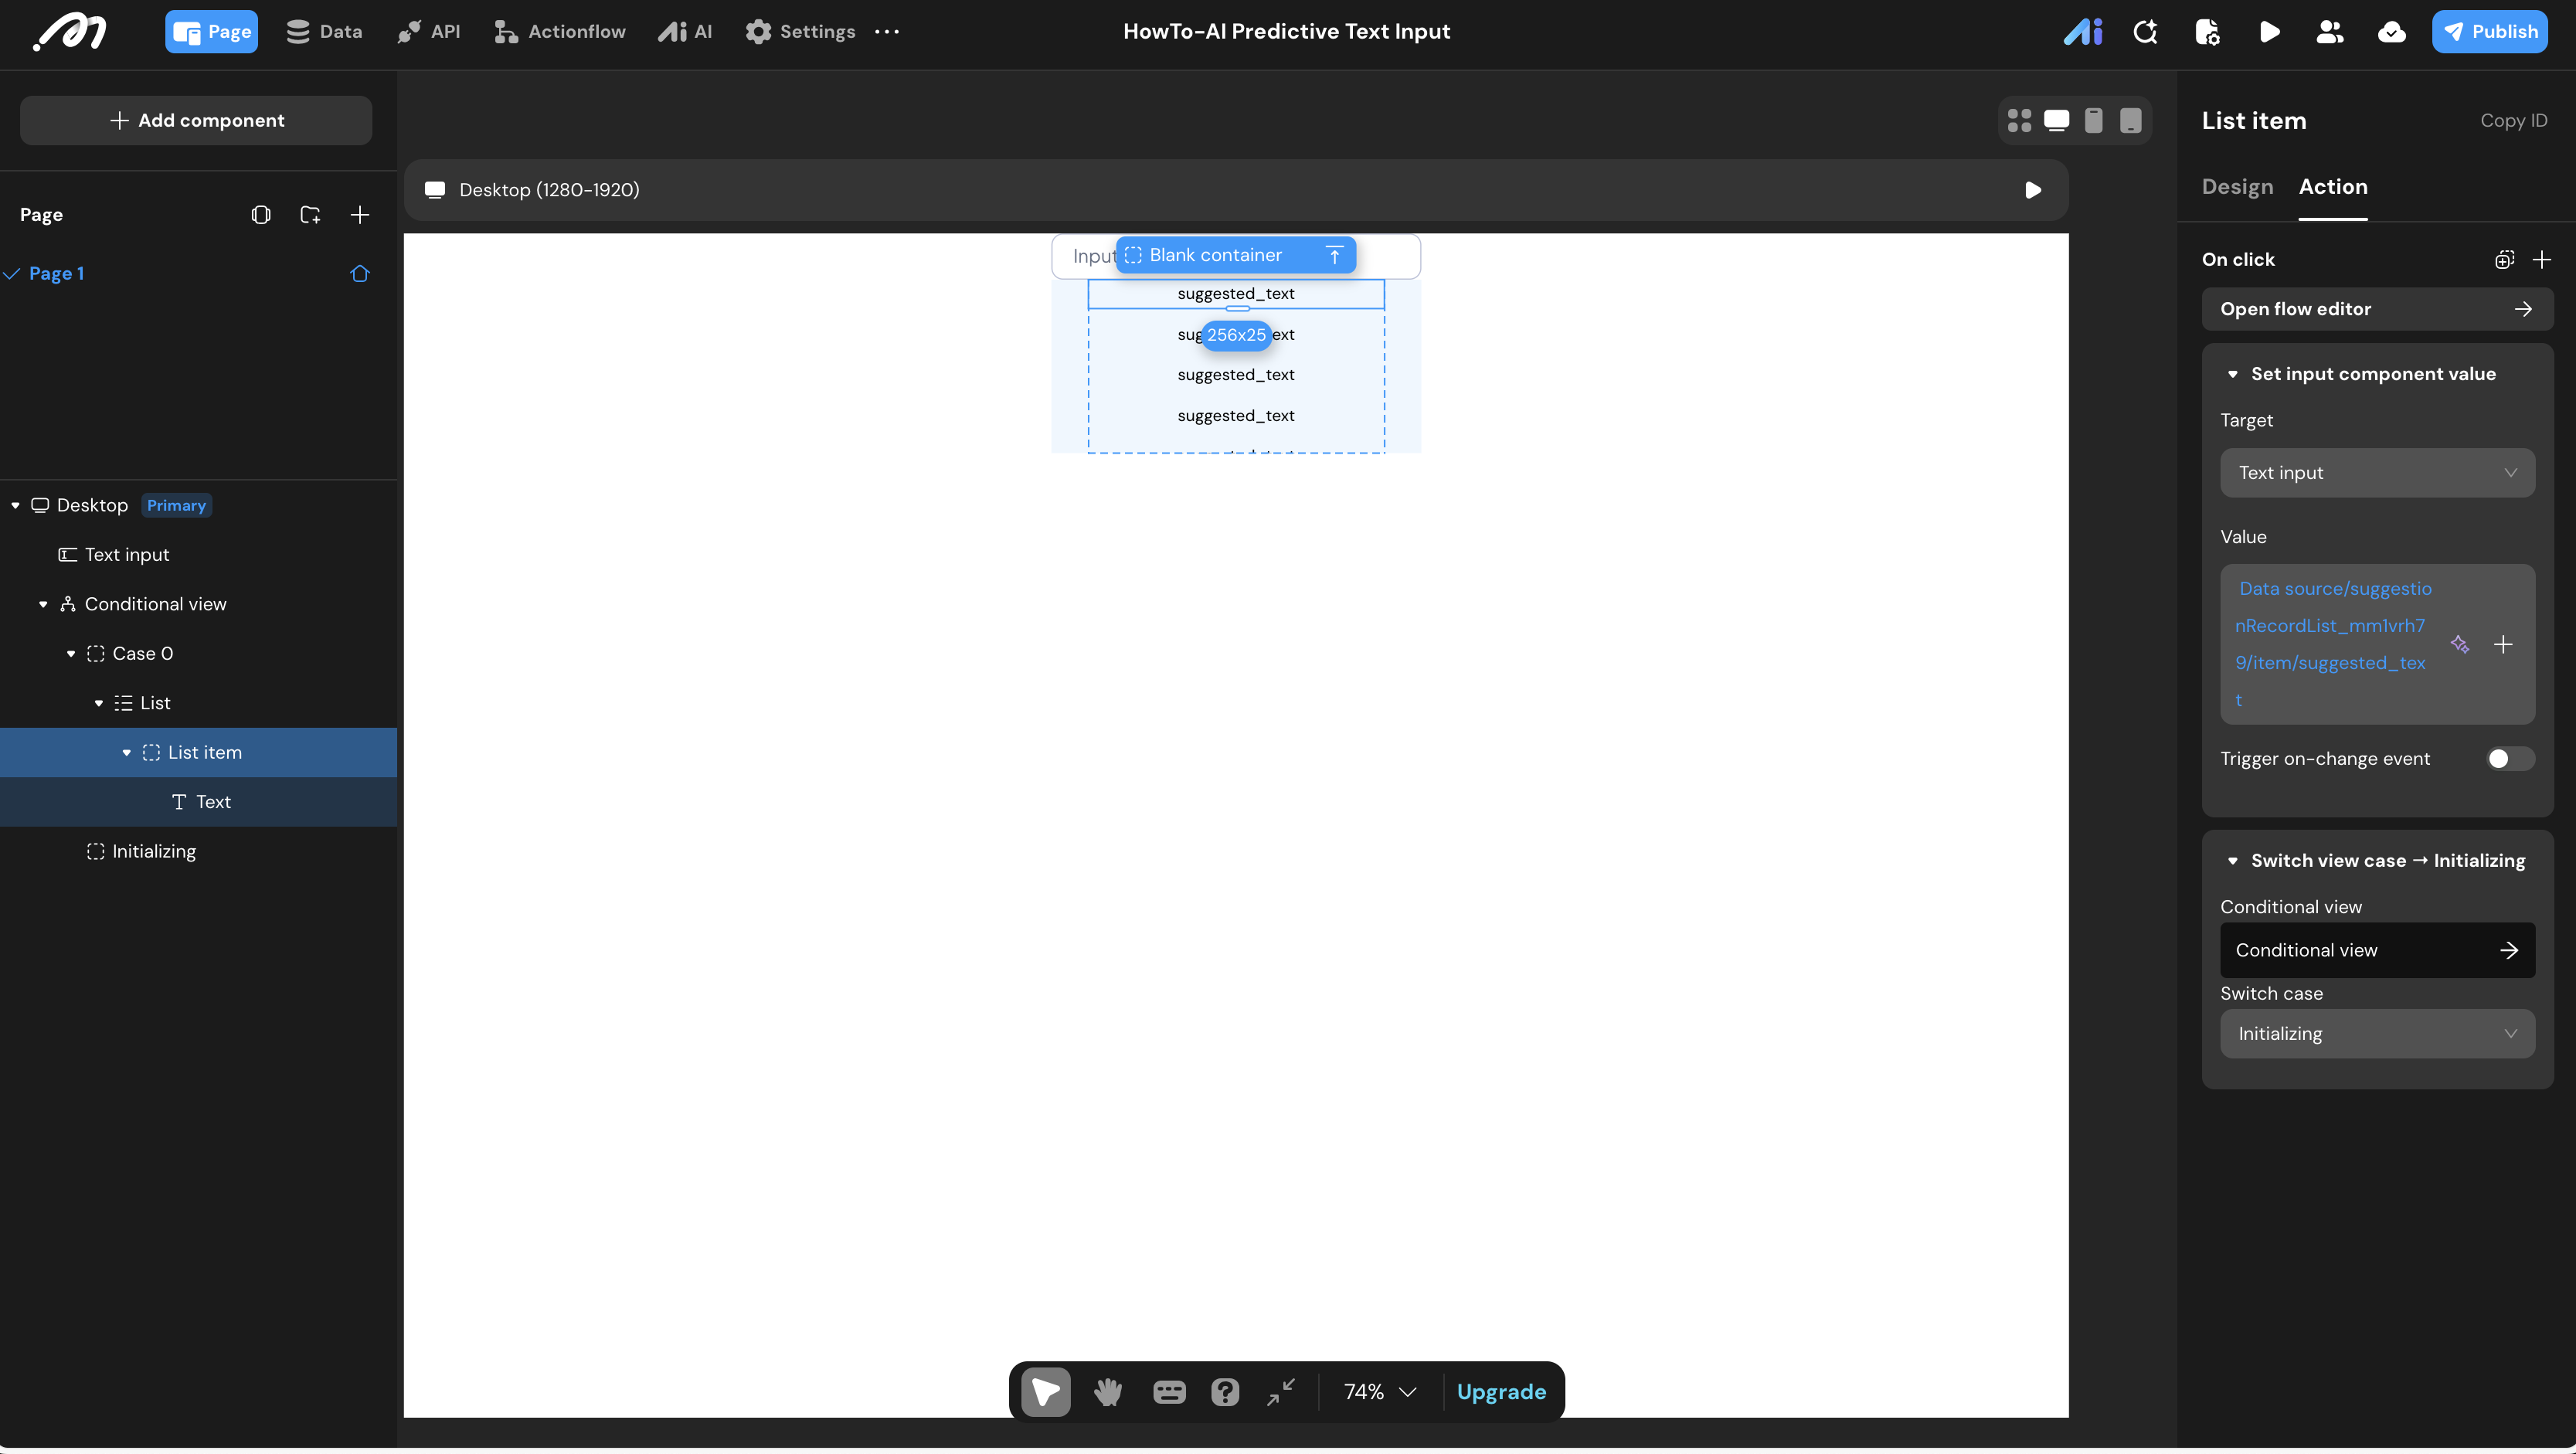Open the Switch case Initializing dropdown
This screenshot has height=1454, width=2576.
2377,1034
